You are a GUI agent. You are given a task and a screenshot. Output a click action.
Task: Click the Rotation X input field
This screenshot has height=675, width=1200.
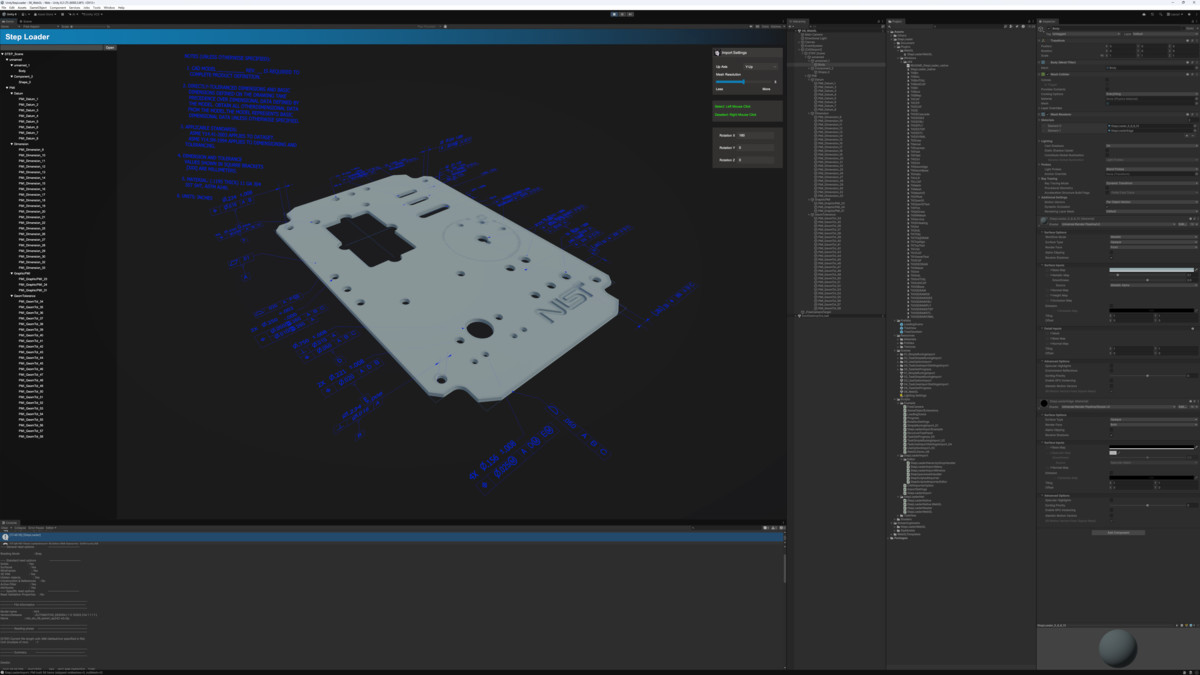point(756,135)
